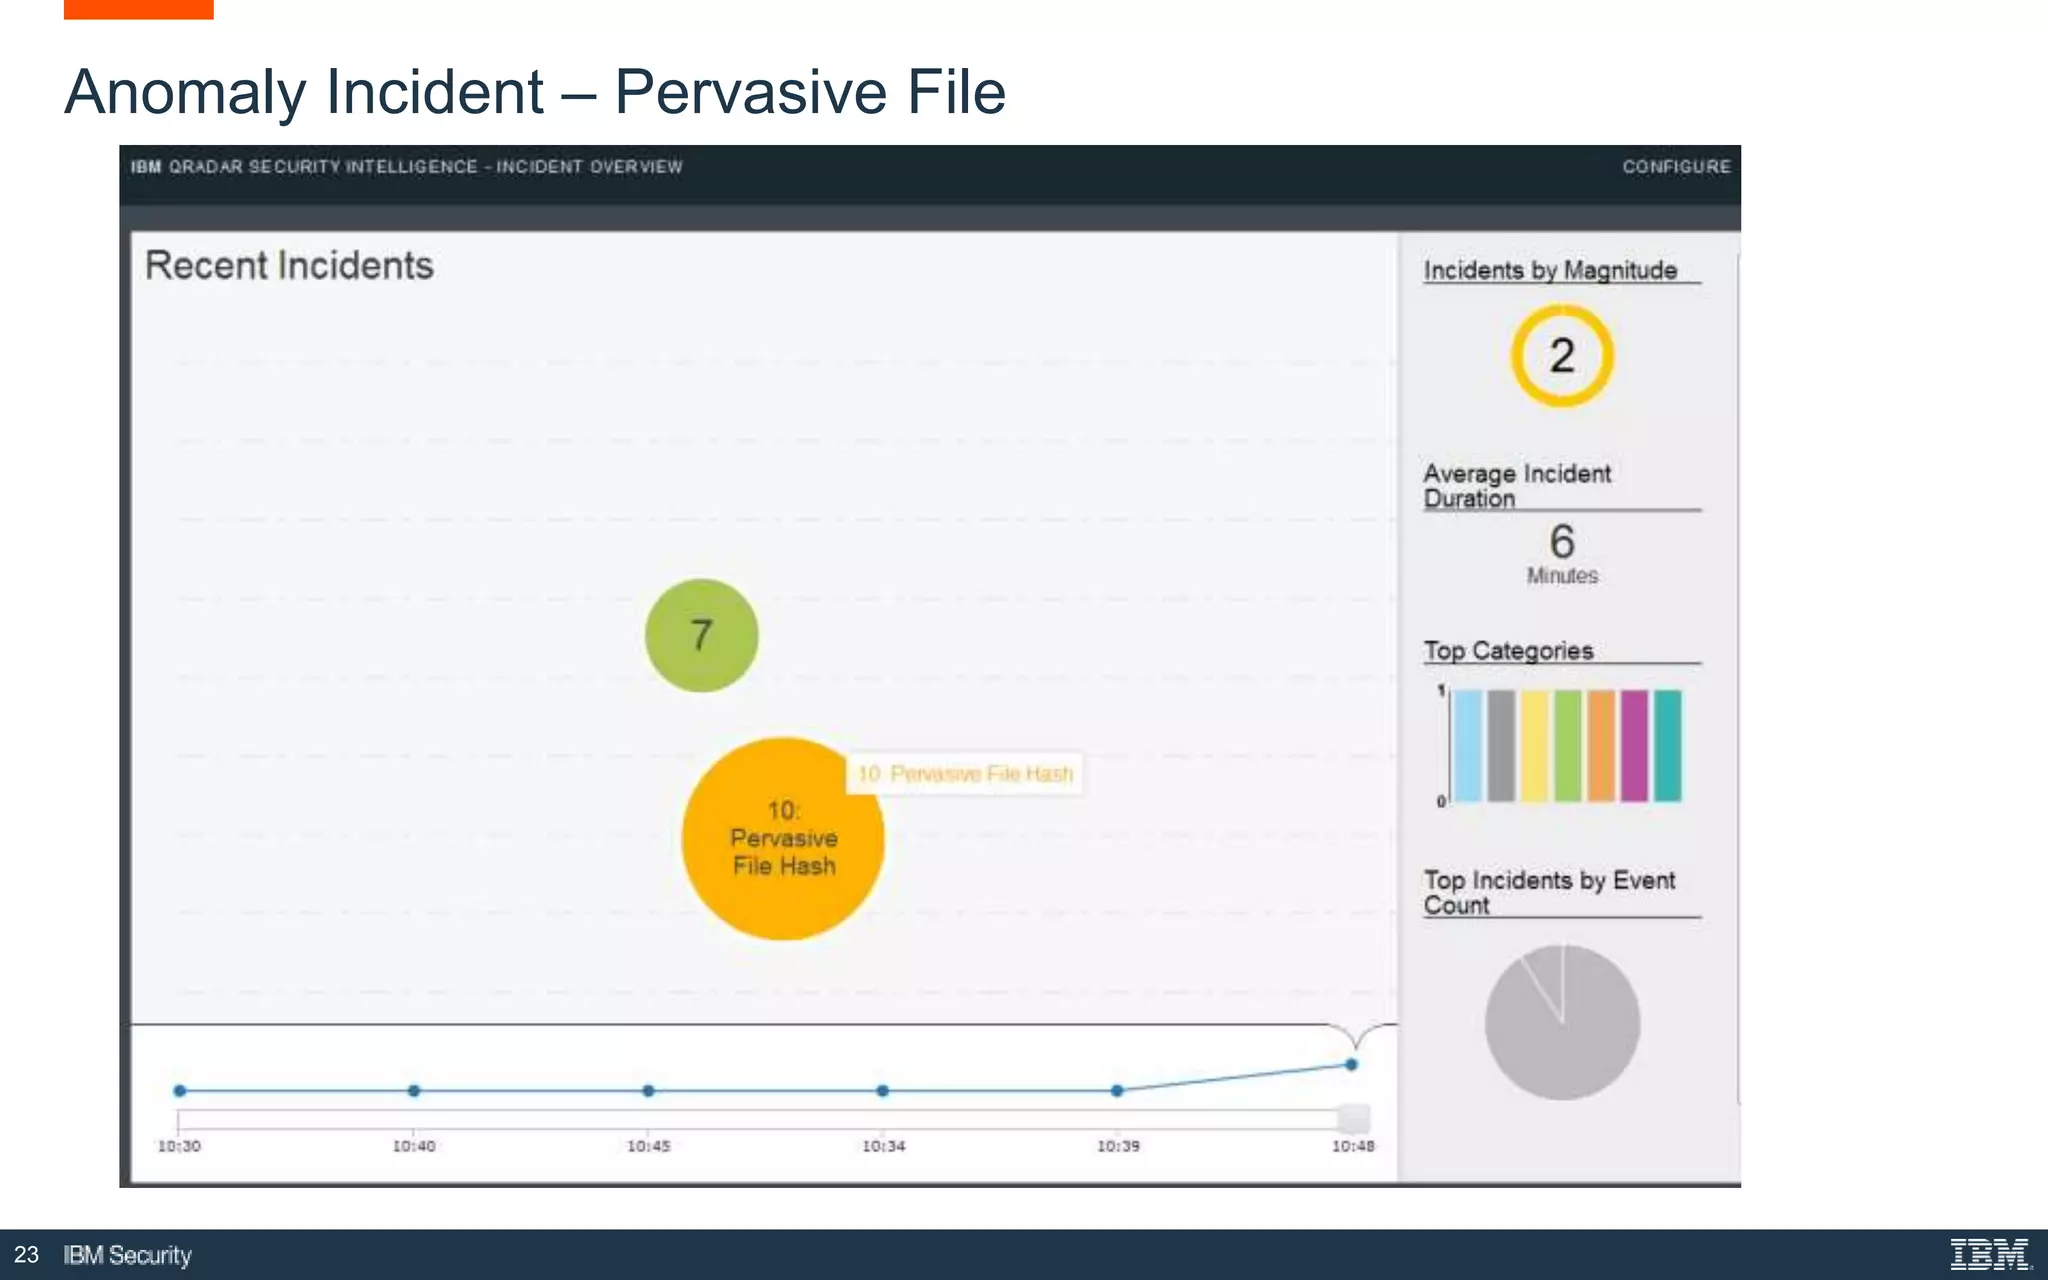Viewport: 2048px width, 1280px height.
Task: Click the Pervasive File Hash tooltip label
Action: click(x=965, y=774)
